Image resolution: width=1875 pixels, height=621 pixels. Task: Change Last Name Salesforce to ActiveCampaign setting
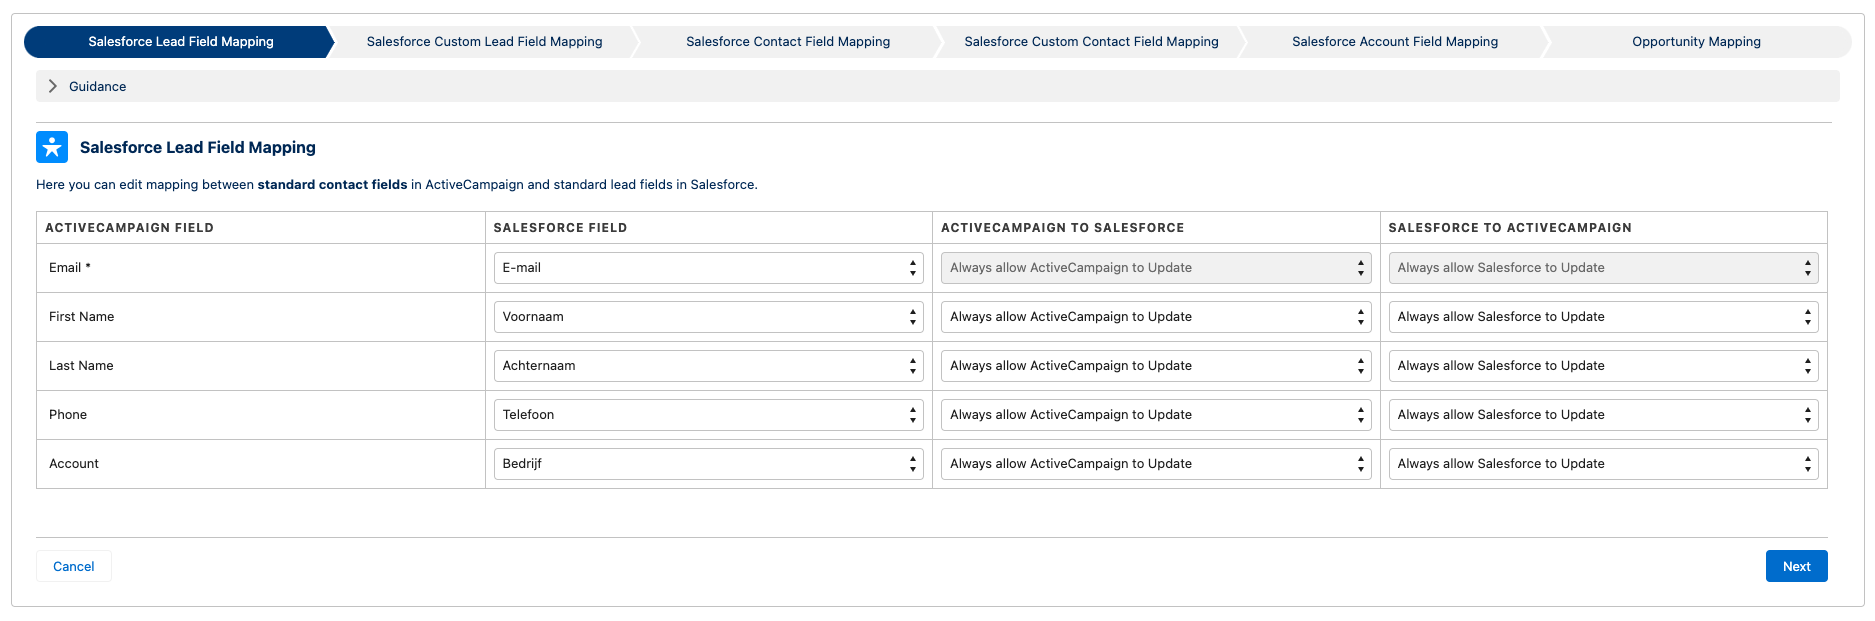1603,366
